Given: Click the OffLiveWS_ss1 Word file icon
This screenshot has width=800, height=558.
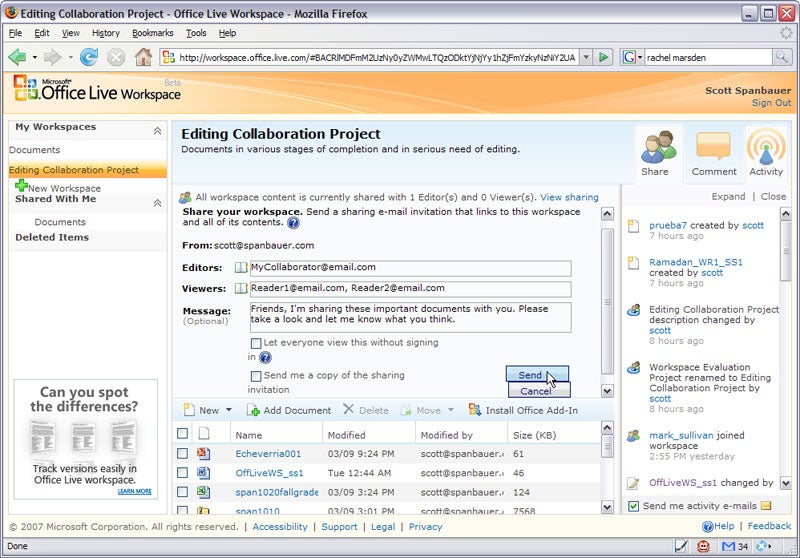Looking at the screenshot, I should coord(203,473).
